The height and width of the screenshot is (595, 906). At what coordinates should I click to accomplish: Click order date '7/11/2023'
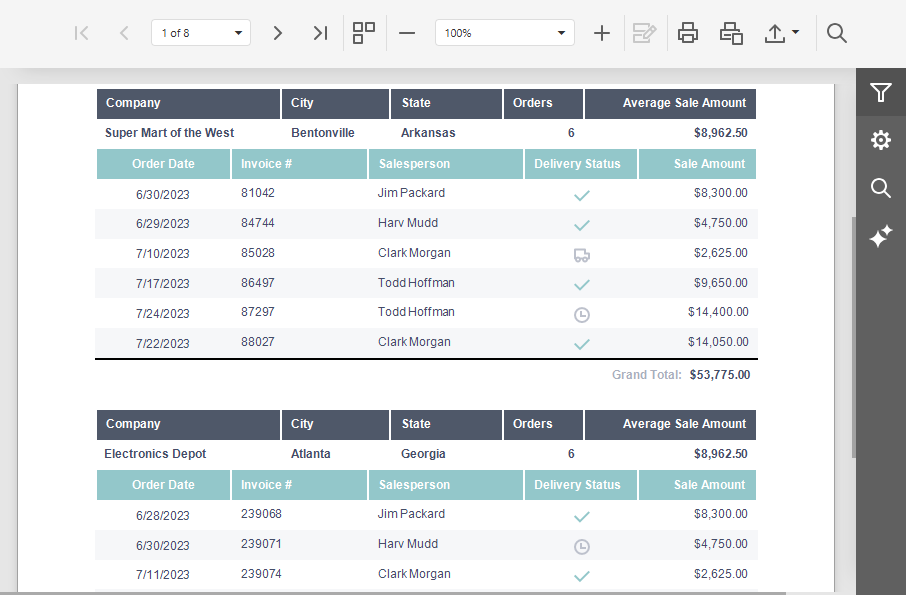162,575
